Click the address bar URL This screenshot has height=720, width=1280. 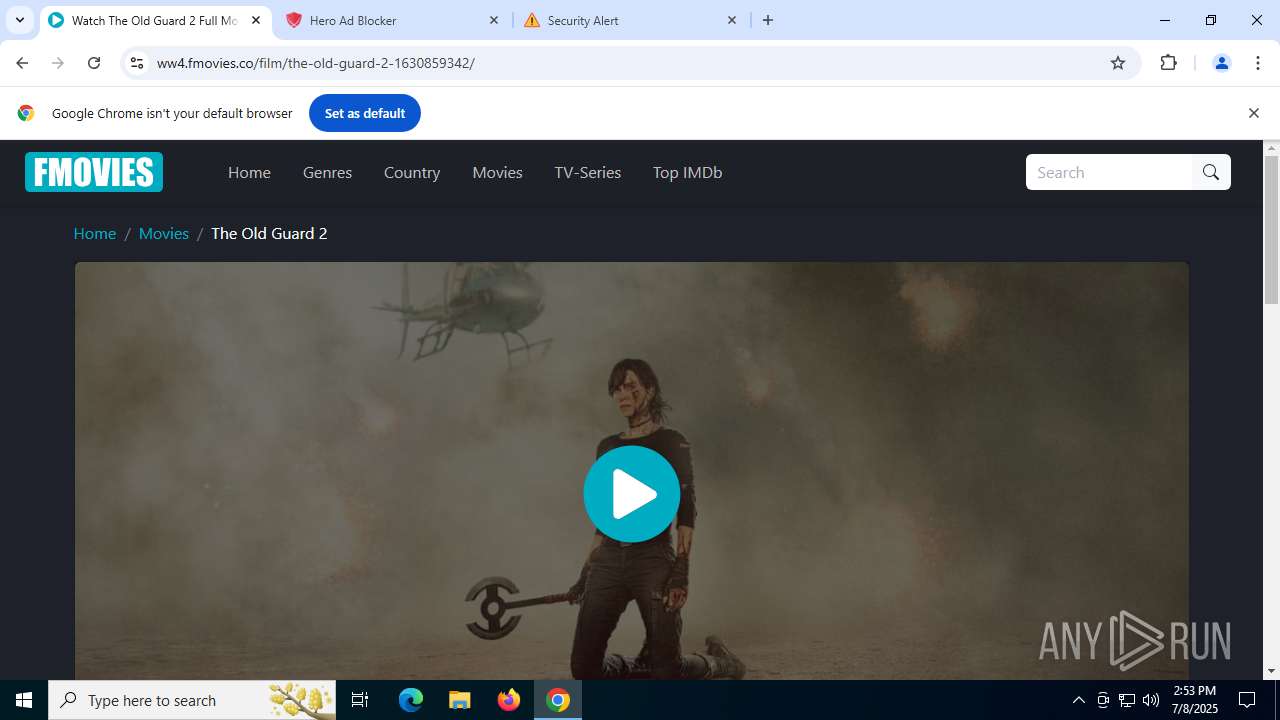[x=316, y=63]
